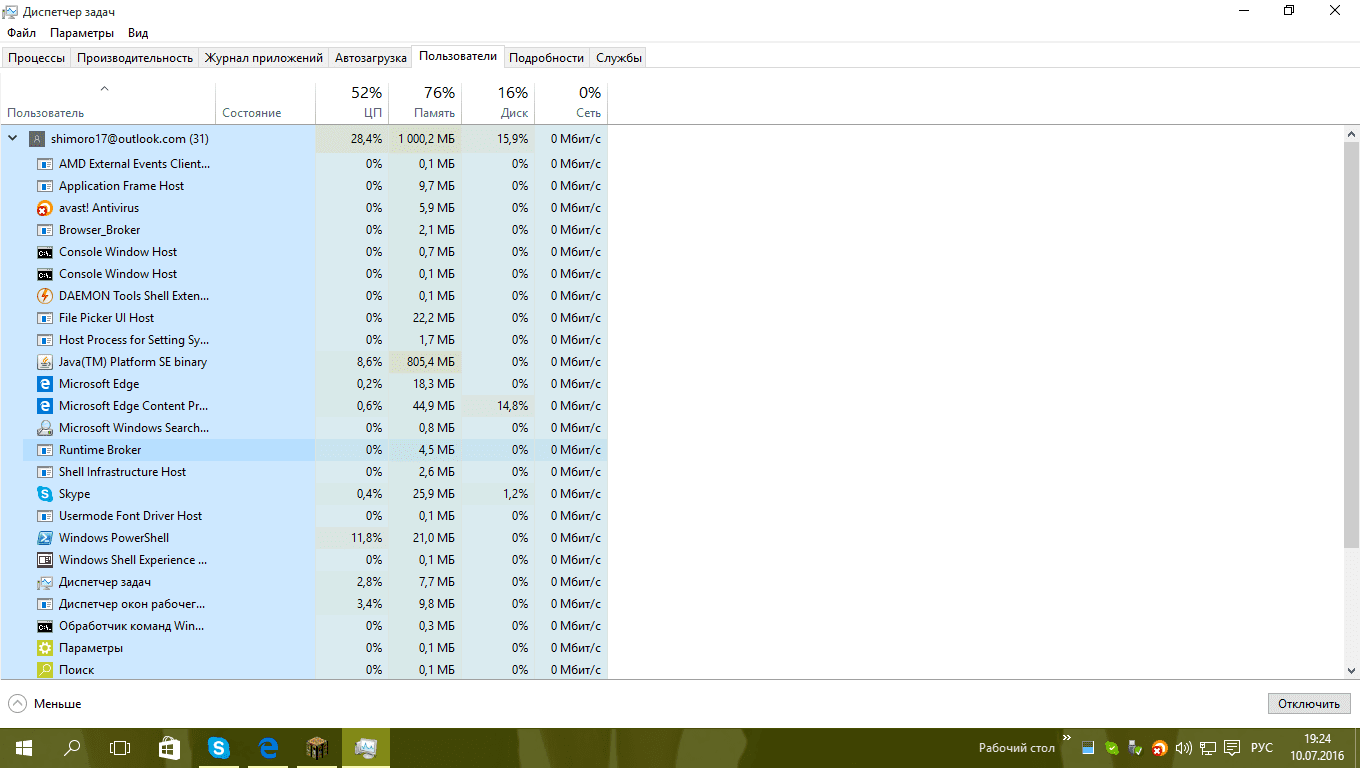Switch to the Автозагрузка tab

[x=371, y=58]
